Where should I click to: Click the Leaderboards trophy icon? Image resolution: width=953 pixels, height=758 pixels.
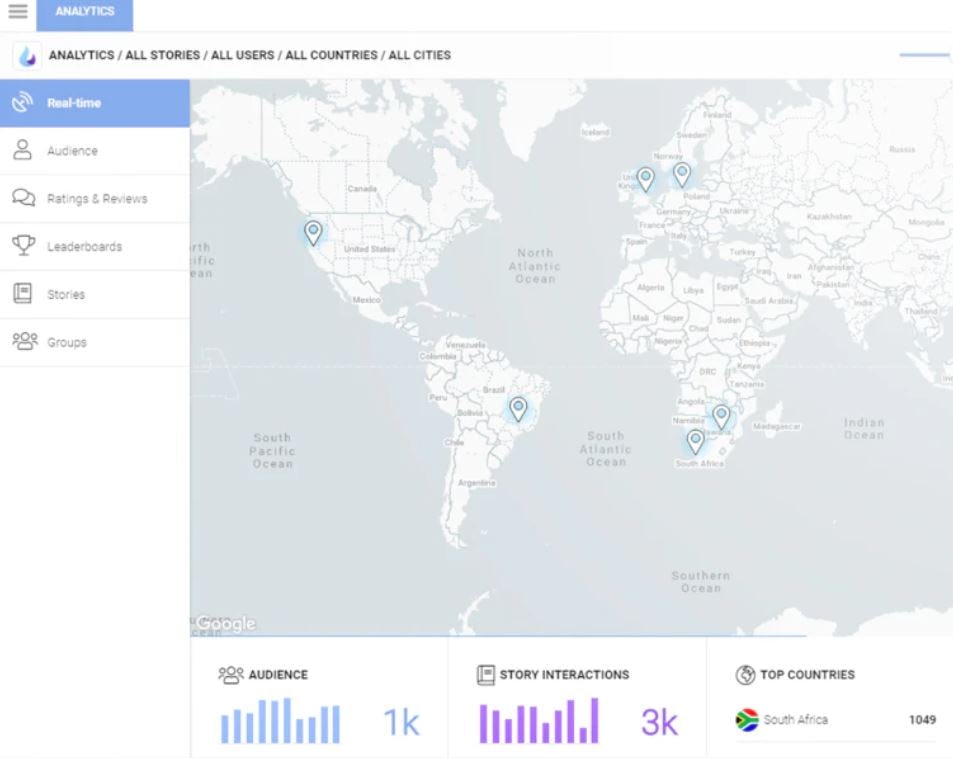(24, 246)
